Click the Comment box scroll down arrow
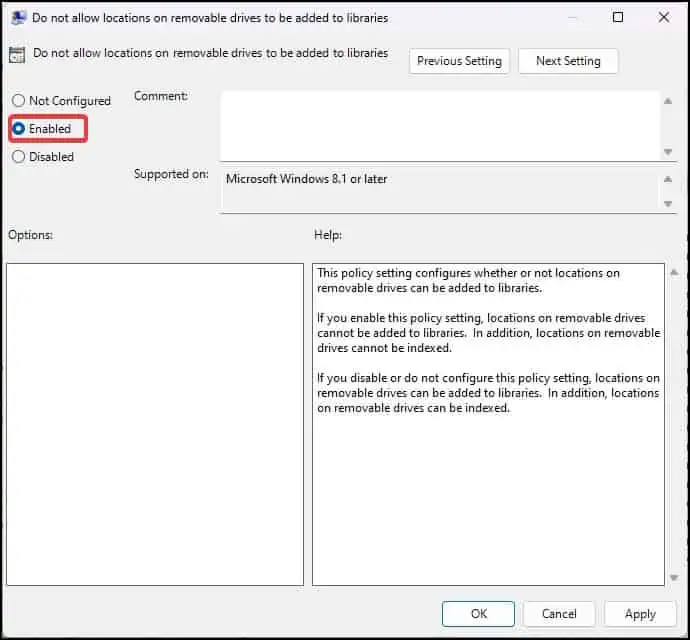The image size is (690, 640). point(668,152)
